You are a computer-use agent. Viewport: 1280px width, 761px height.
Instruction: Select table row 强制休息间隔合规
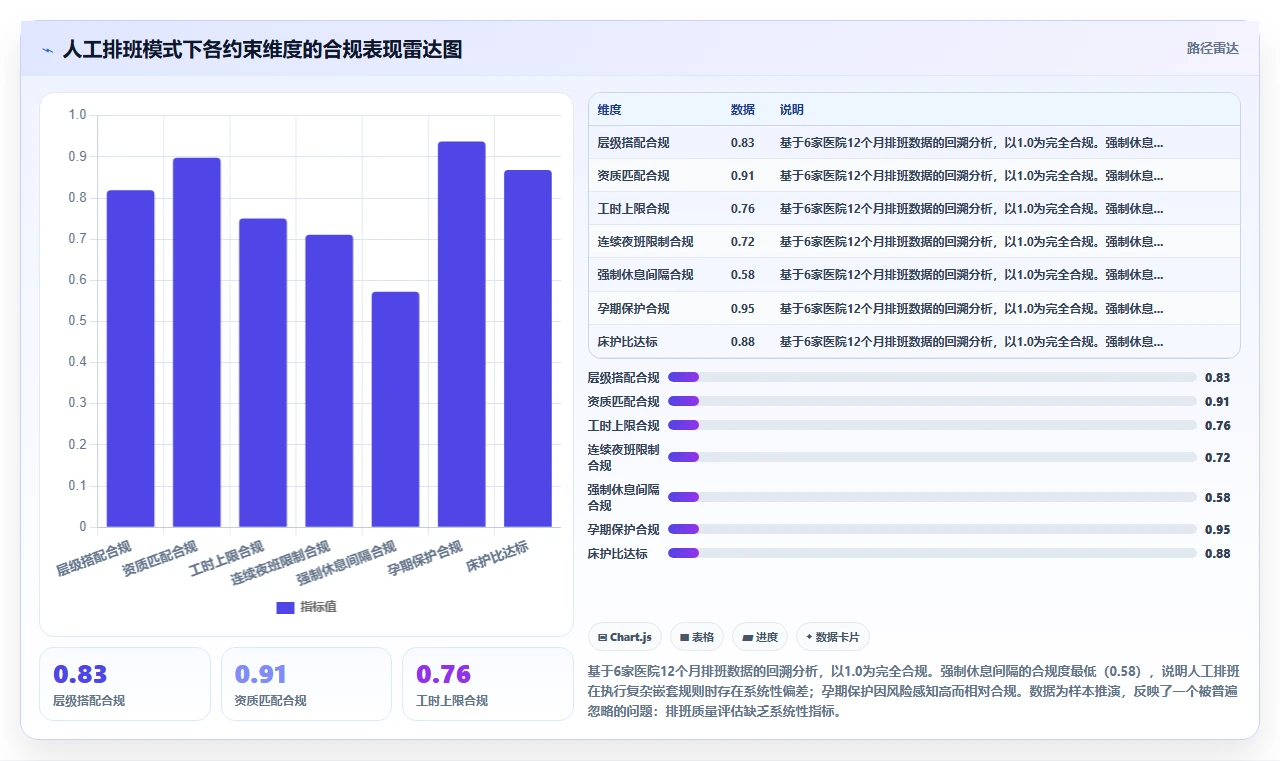point(914,275)
